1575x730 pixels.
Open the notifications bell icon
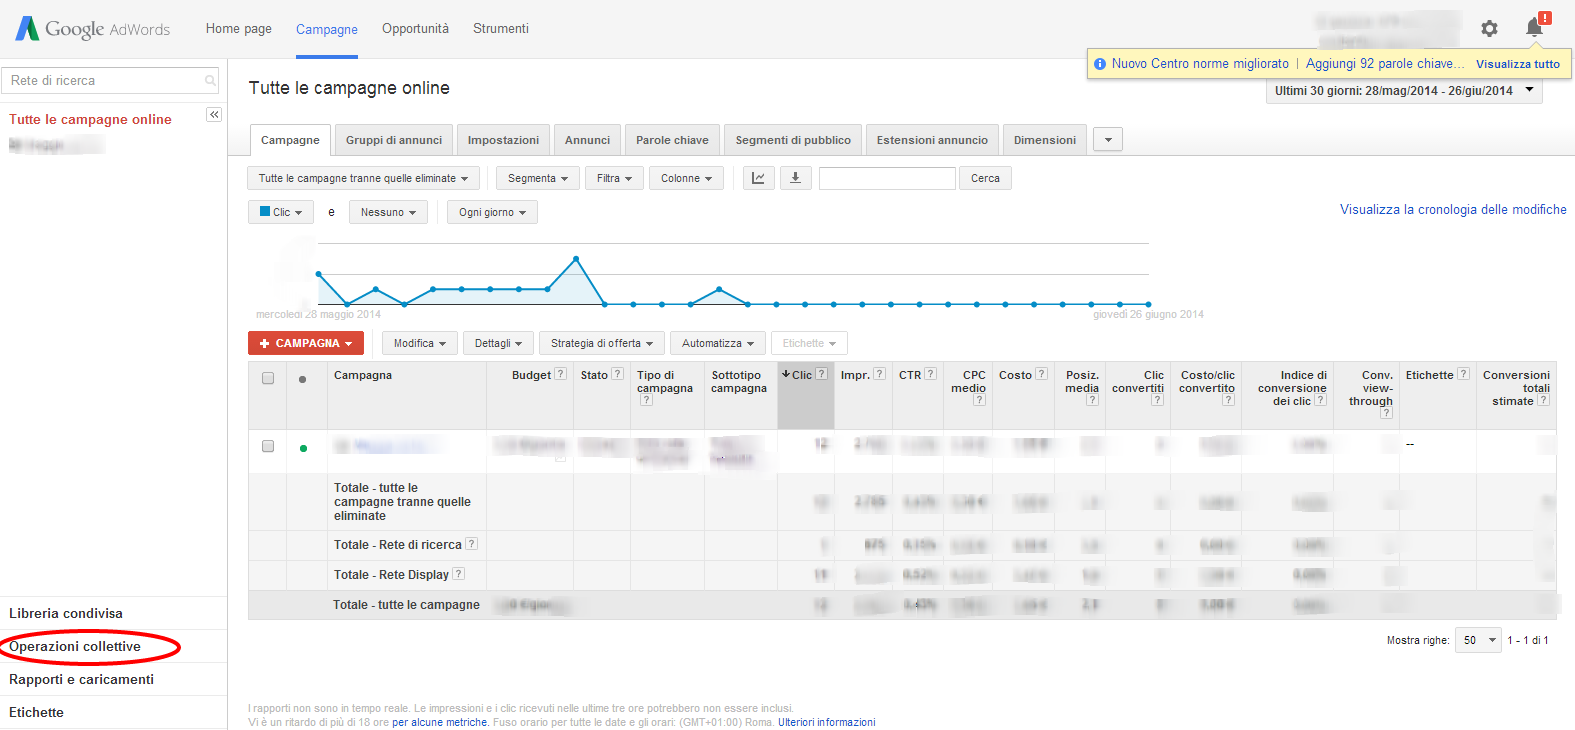pyautogui.click(x=1534, y=27)
